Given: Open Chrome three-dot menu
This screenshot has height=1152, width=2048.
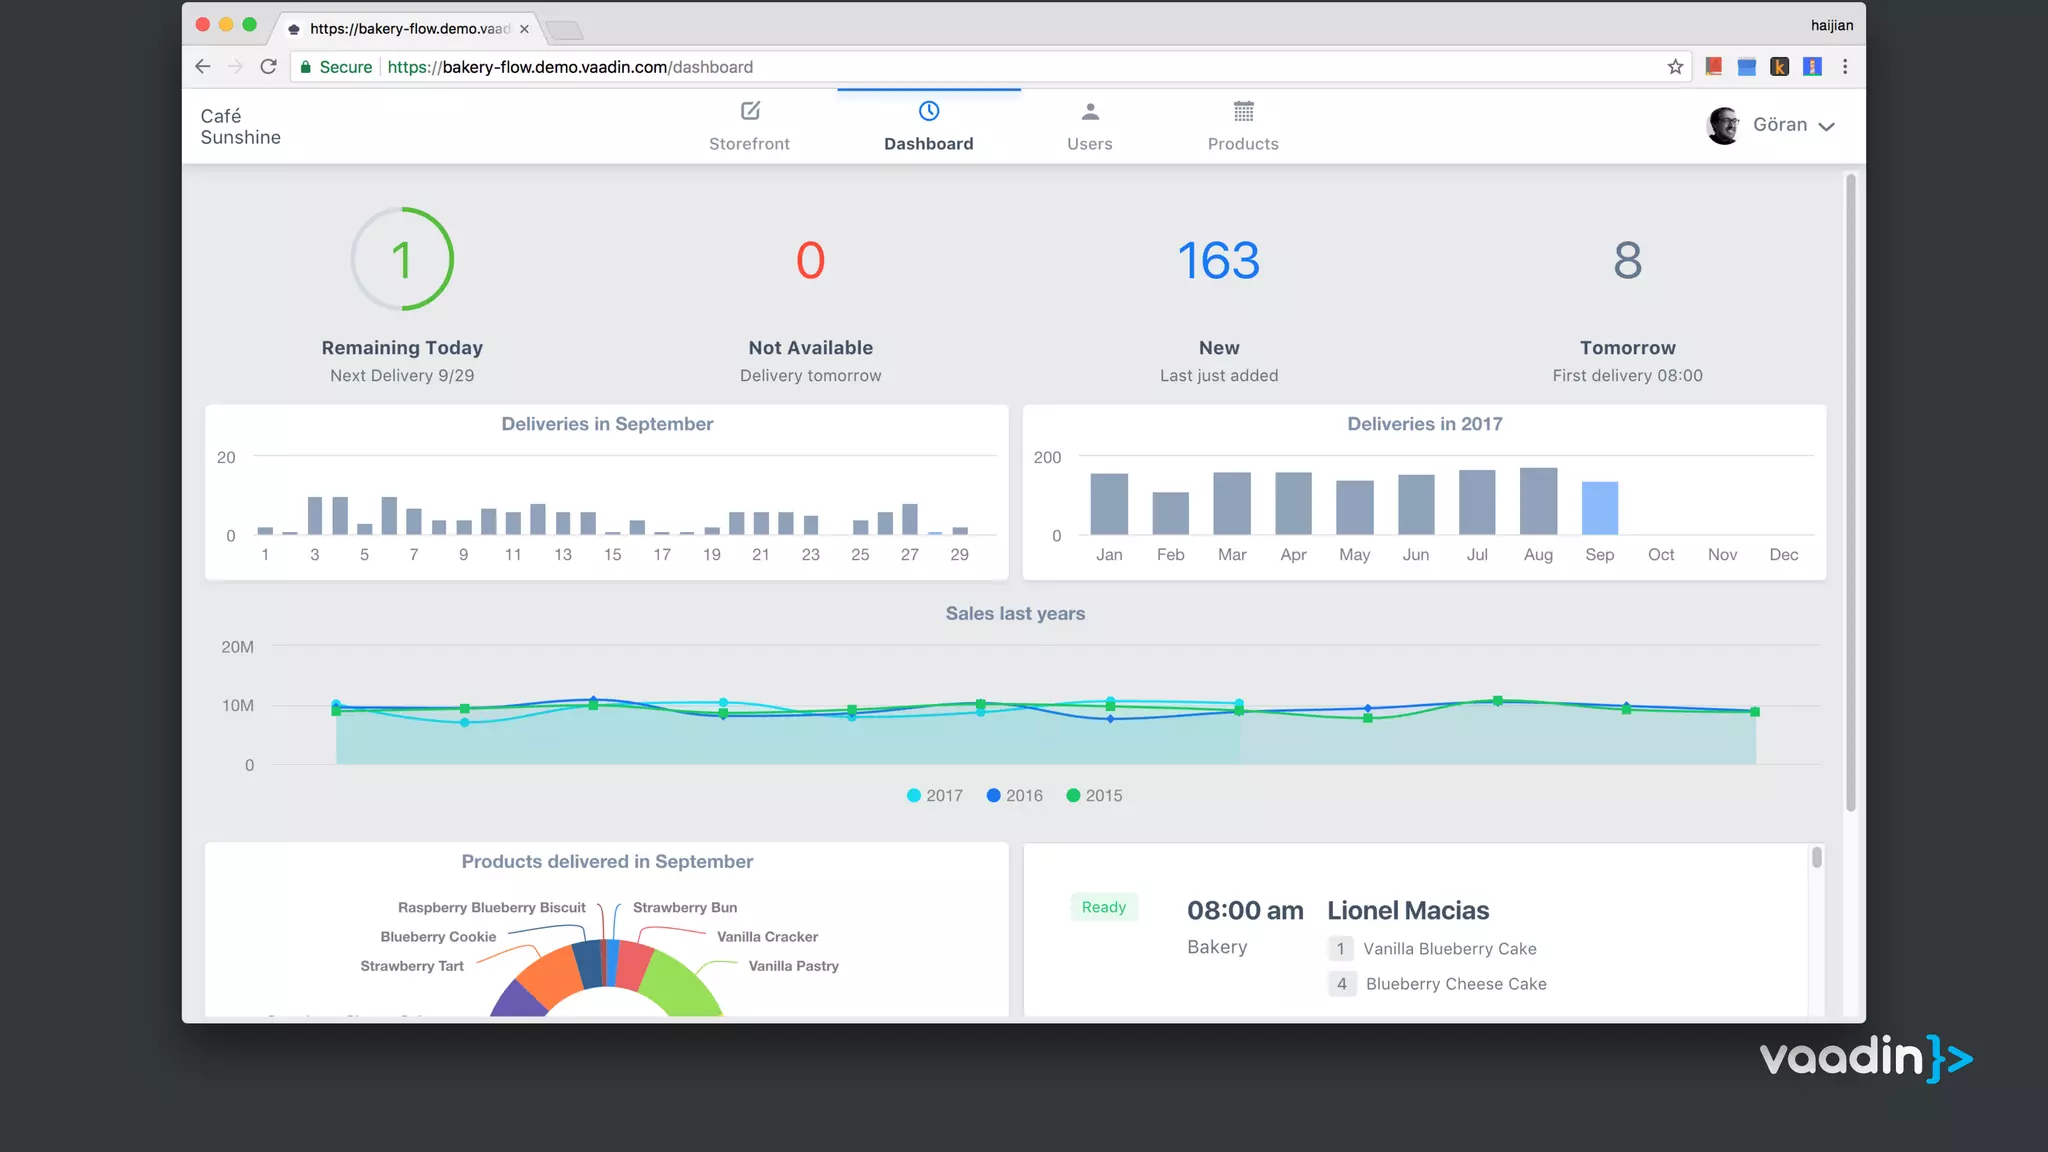Looking at the screenshot, I should coord(1845,67).
